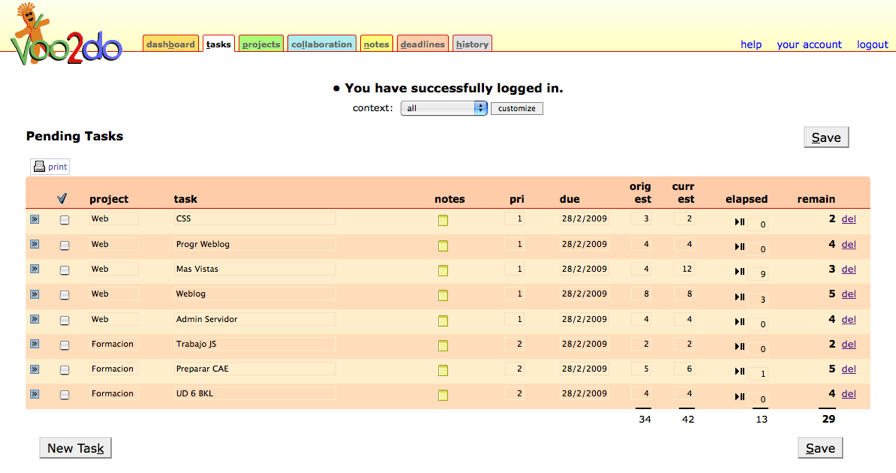The image size is (896, 473).
Task: Check the checkbox for CSS task
Action: (65, 220)
